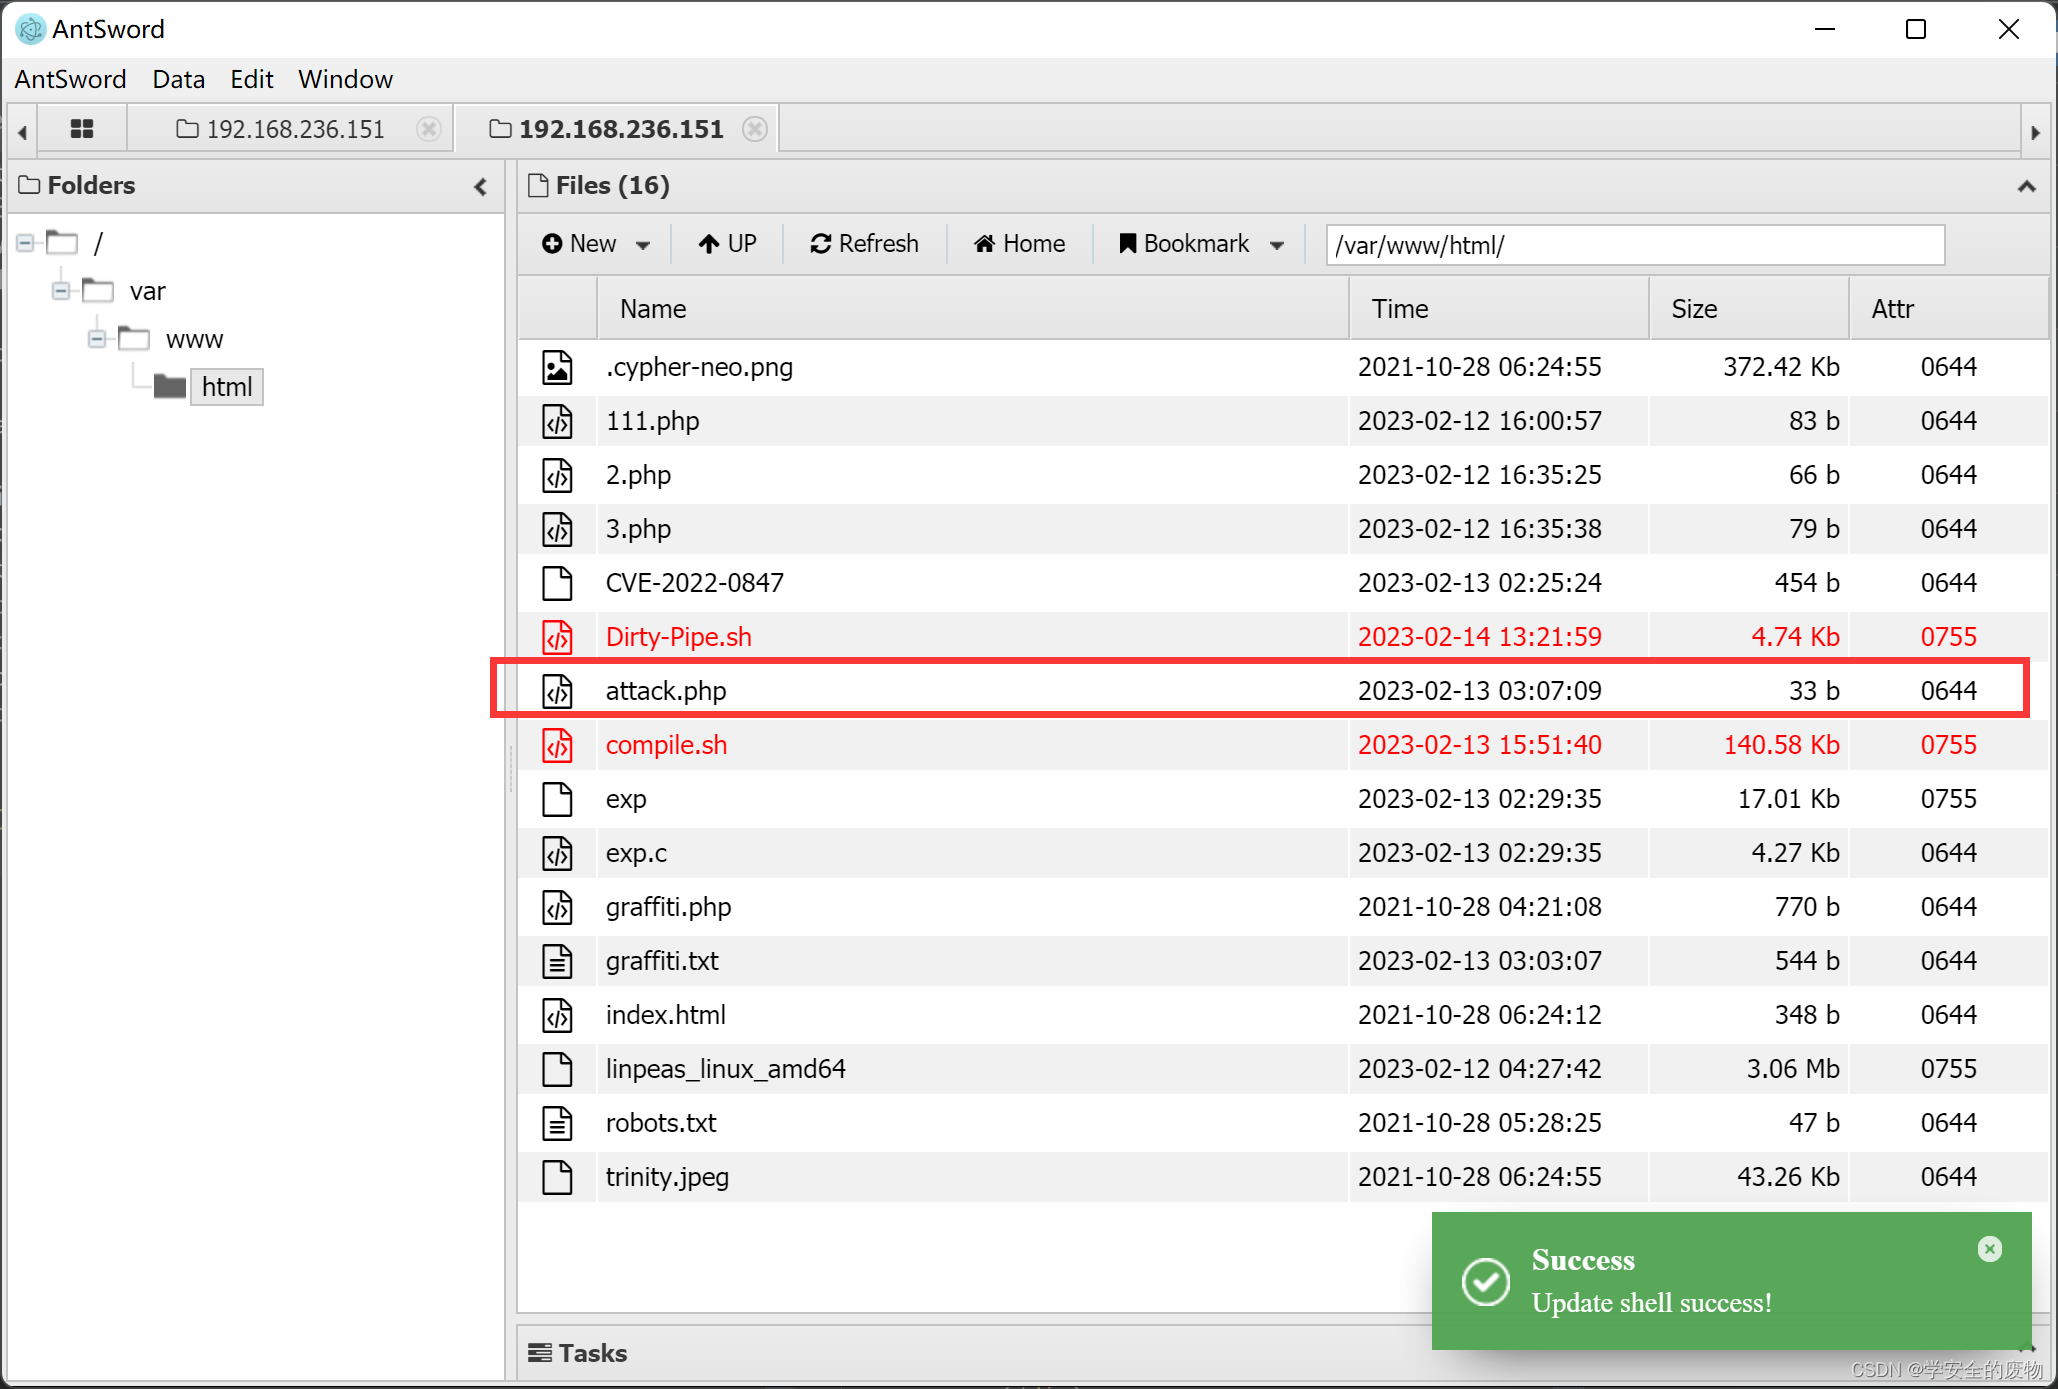
Task: Click the success checkmark icon in the notification
Action: click(1485, 1282)
